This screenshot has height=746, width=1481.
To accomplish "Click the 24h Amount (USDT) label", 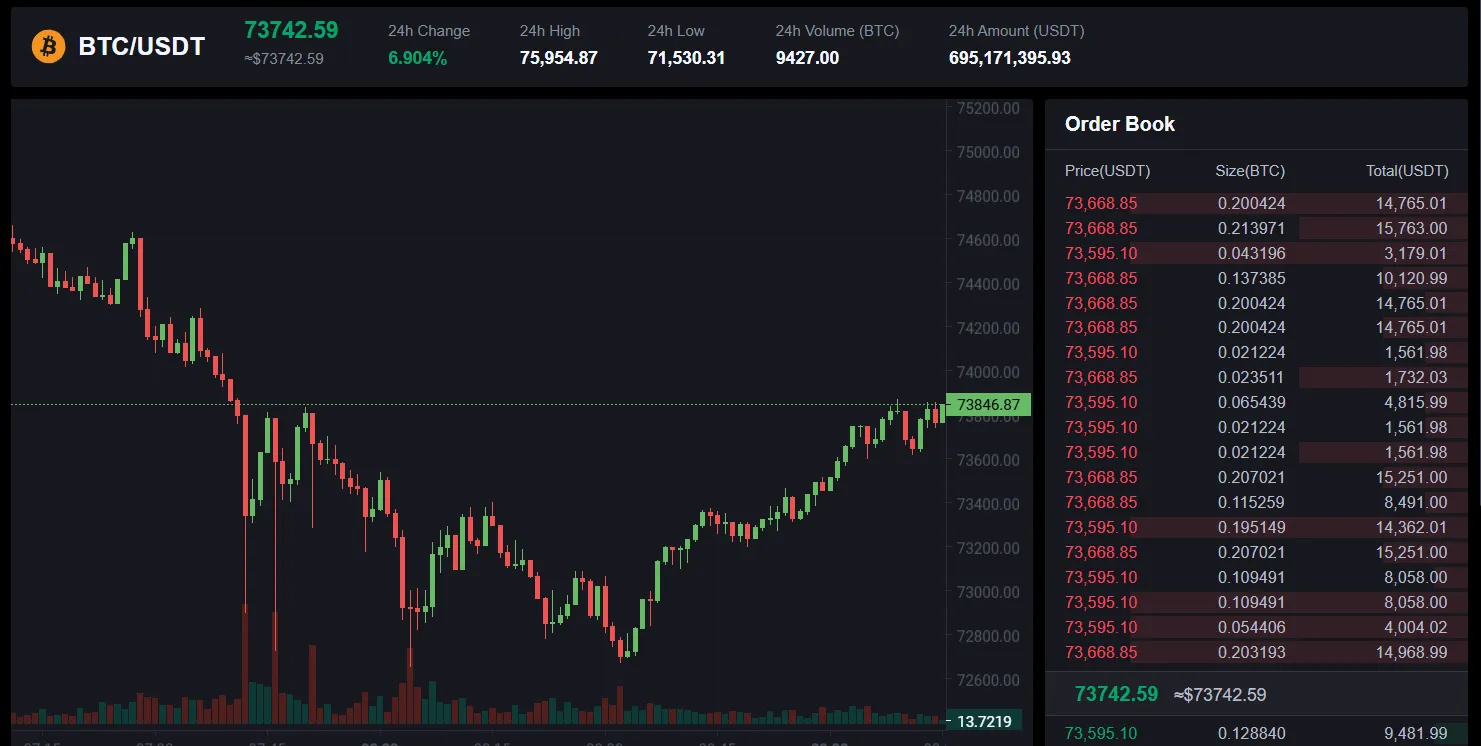I will (1016, 31).
